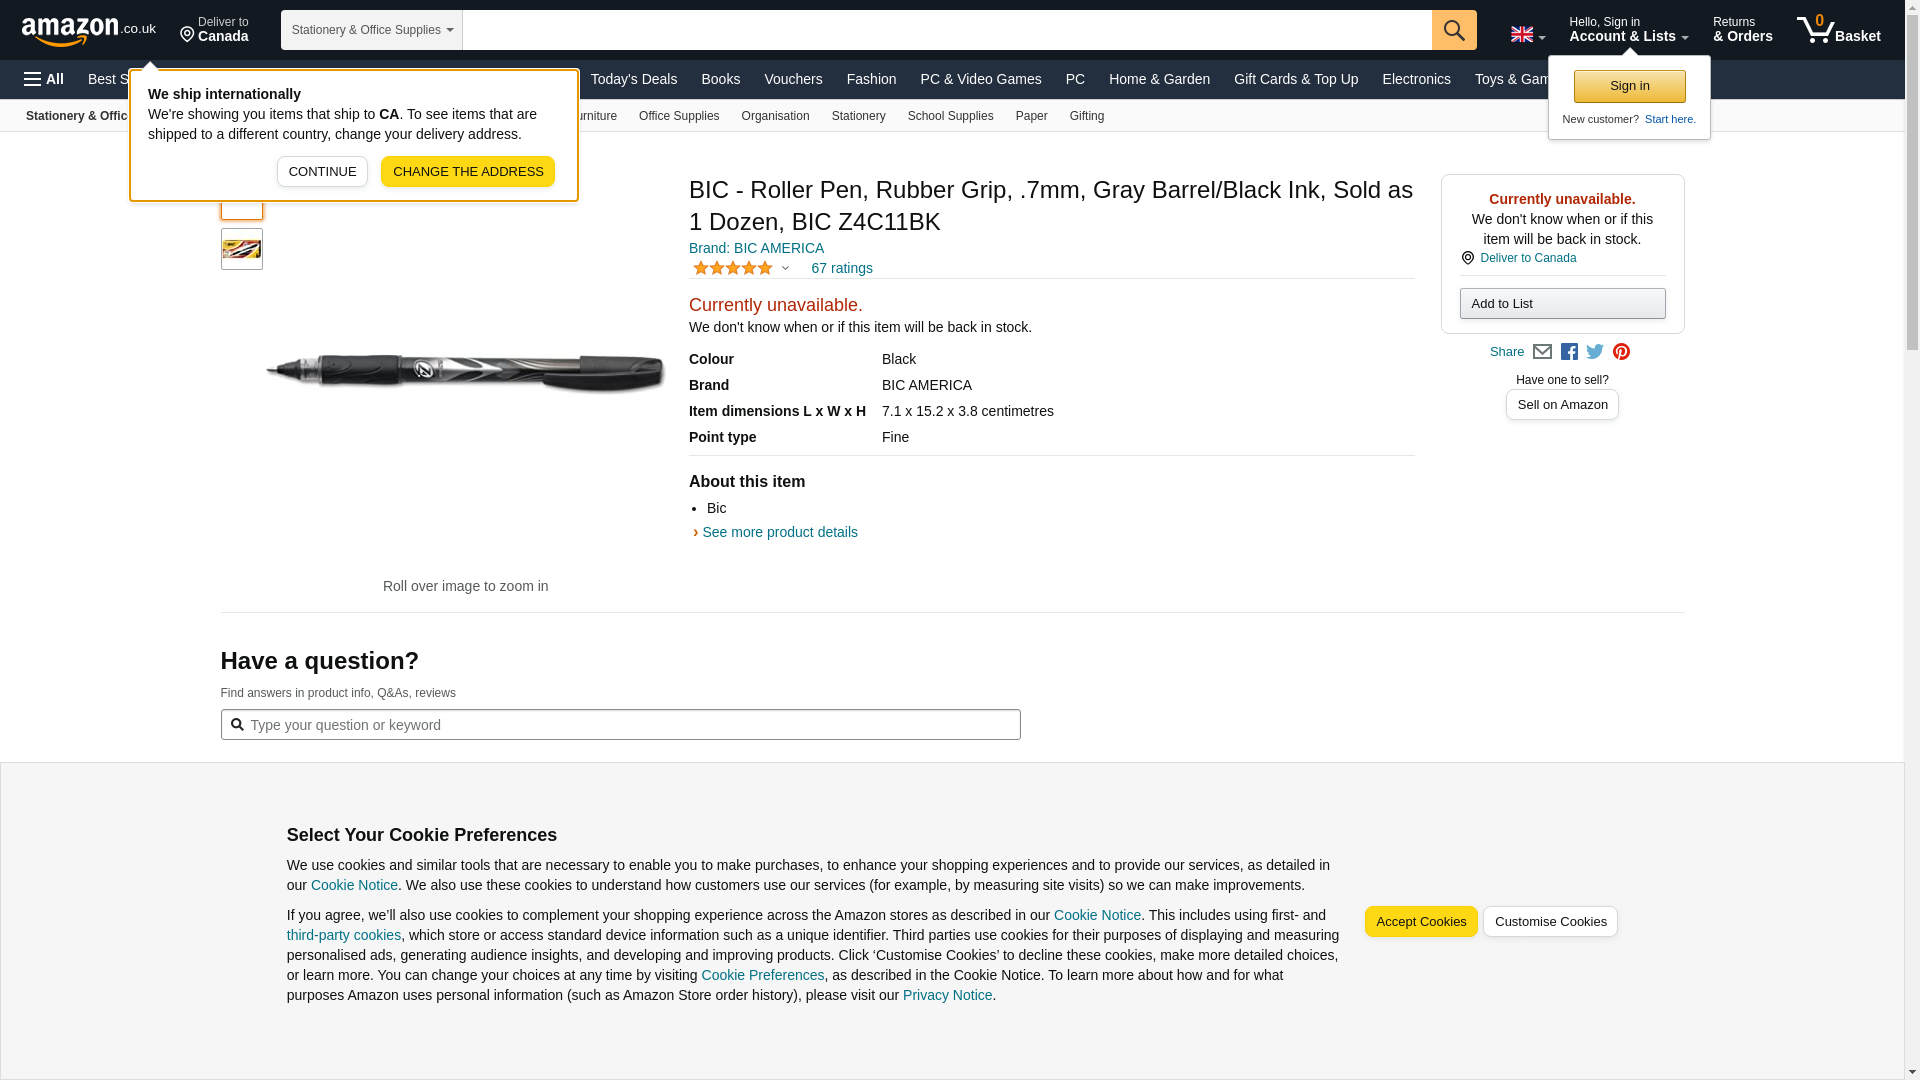Open the search category dropdown
The height and width of the screenshot is (1080, 1920).
point(371,30)
